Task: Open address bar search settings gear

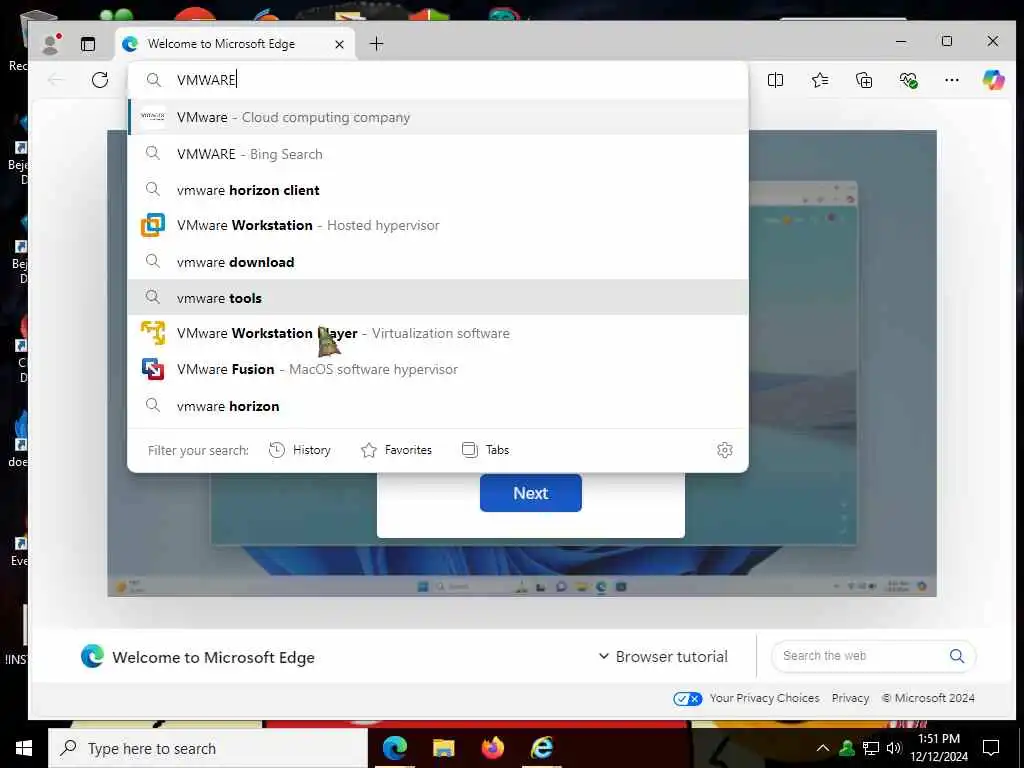Action: point(724,450)
